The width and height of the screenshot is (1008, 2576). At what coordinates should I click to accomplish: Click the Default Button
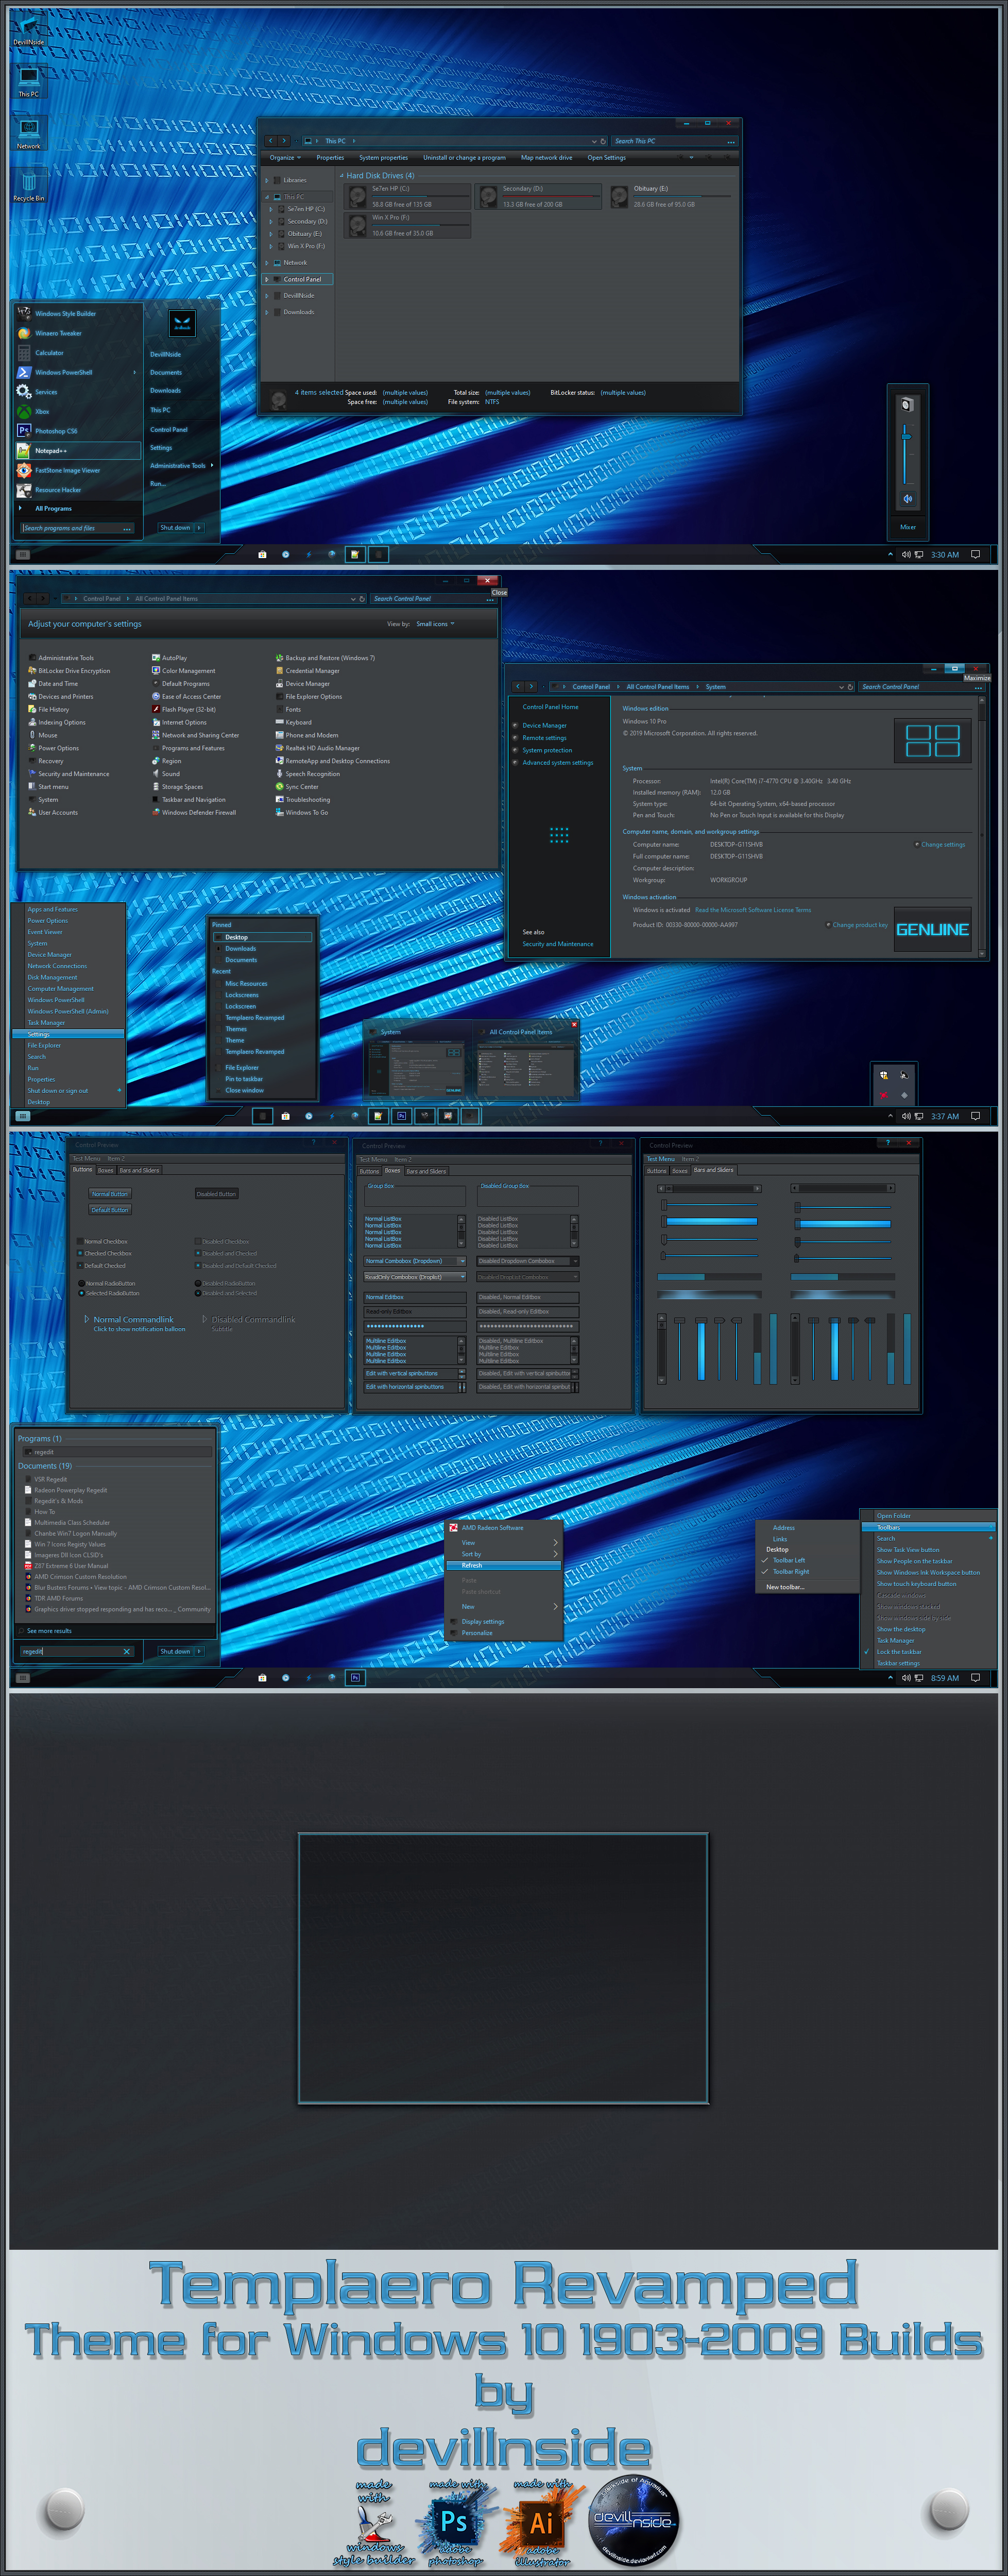110,1210
